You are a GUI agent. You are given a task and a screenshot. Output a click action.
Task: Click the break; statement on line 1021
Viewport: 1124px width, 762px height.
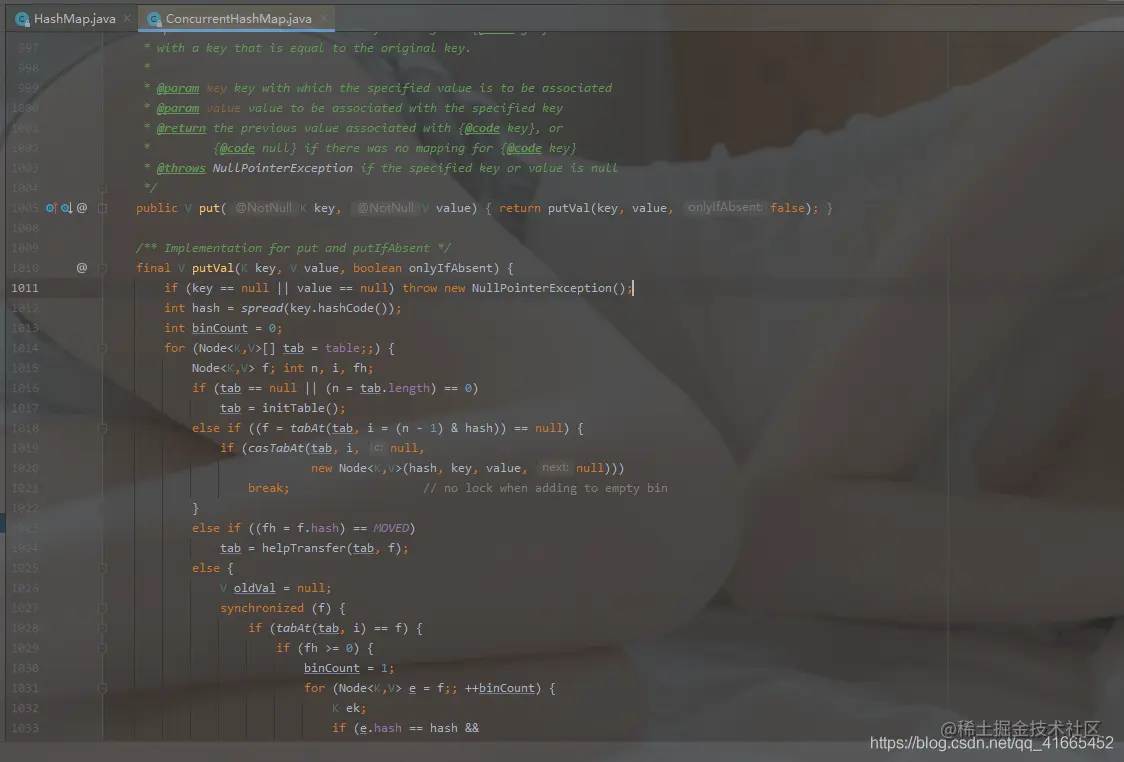[x=269, y=488]
